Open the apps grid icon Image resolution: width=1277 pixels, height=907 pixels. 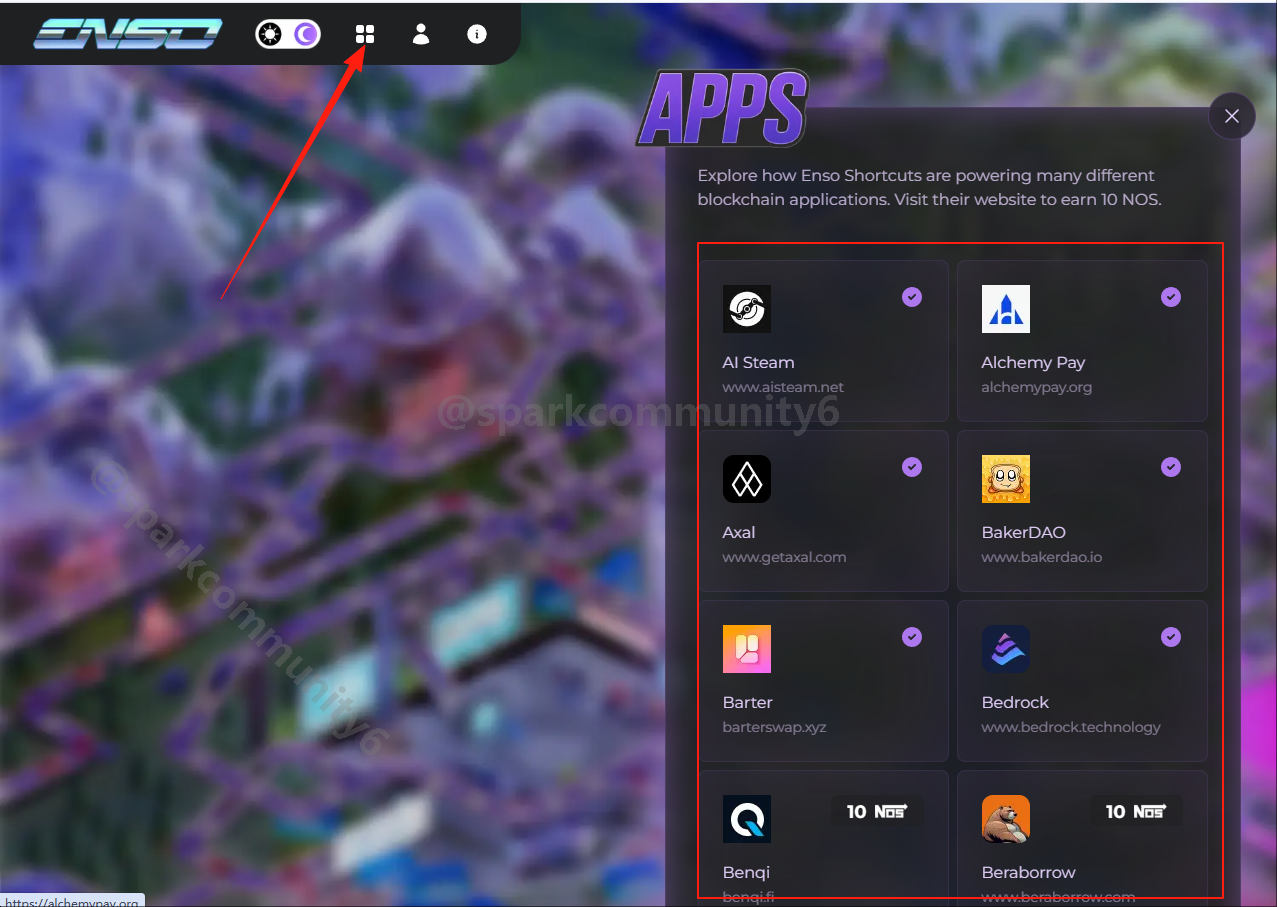(365, 34)
